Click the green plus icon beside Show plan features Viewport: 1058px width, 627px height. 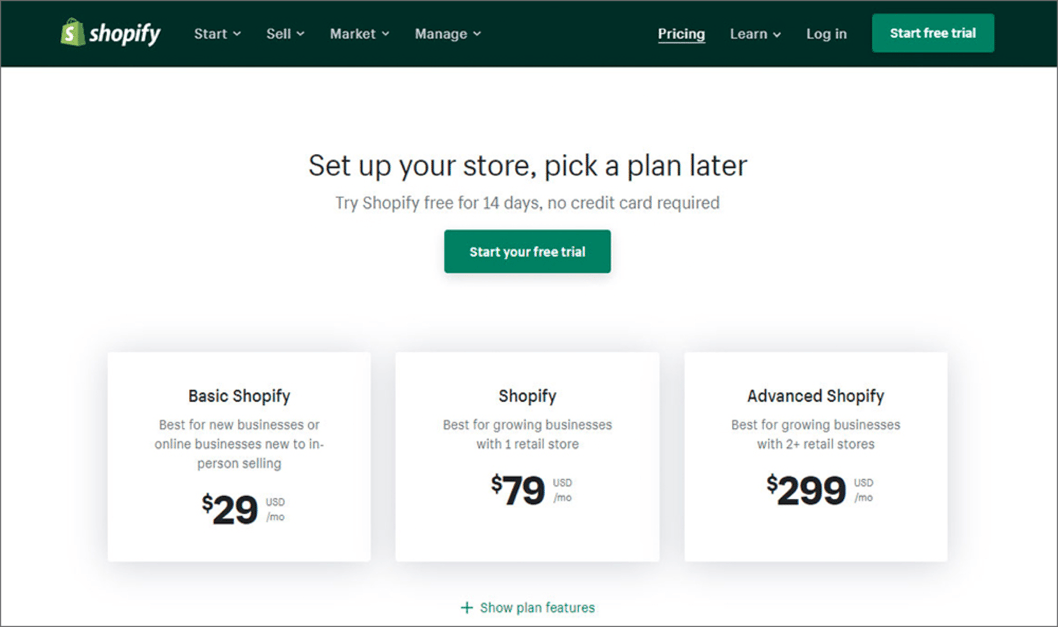pyautogui.click(x=466, y=607)
